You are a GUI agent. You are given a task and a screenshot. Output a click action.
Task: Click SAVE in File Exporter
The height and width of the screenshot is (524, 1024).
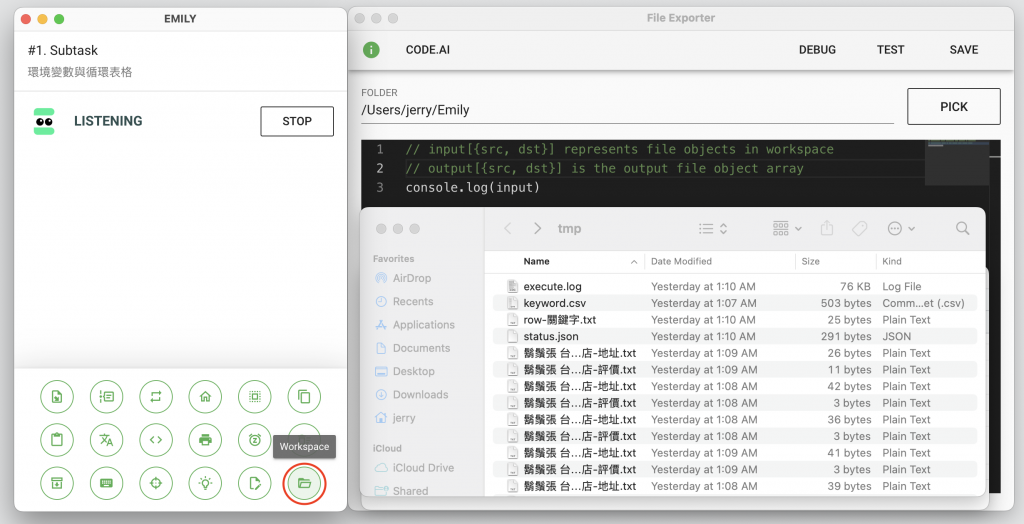pyautogui.click(x=963, y=50)
